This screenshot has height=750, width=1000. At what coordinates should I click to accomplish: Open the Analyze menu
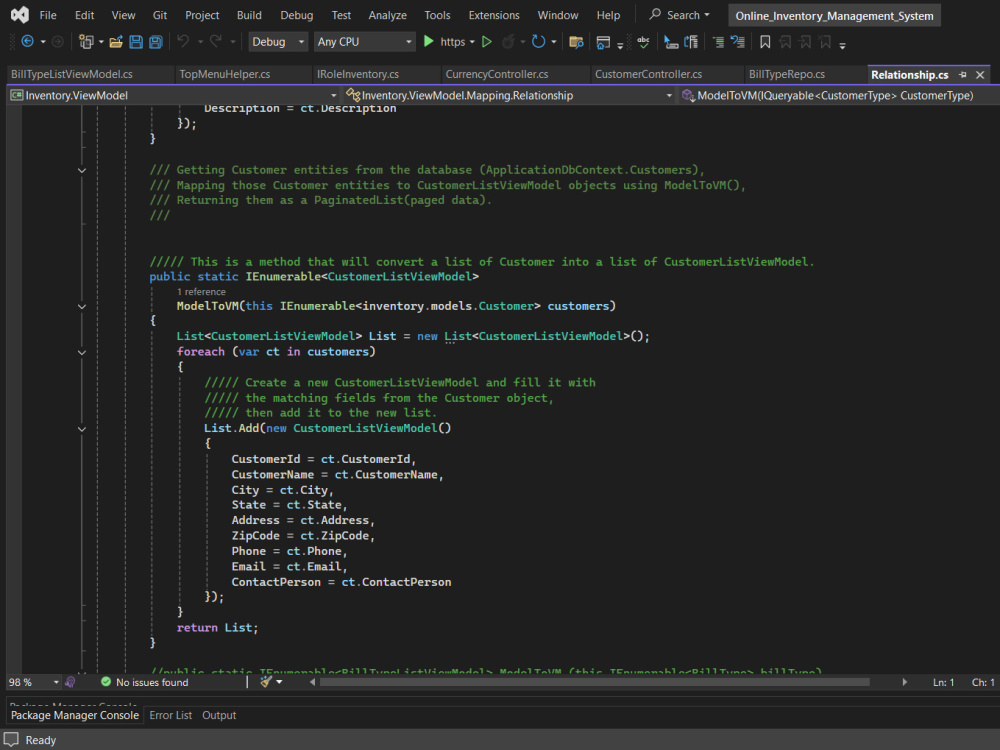pos(387,15)
